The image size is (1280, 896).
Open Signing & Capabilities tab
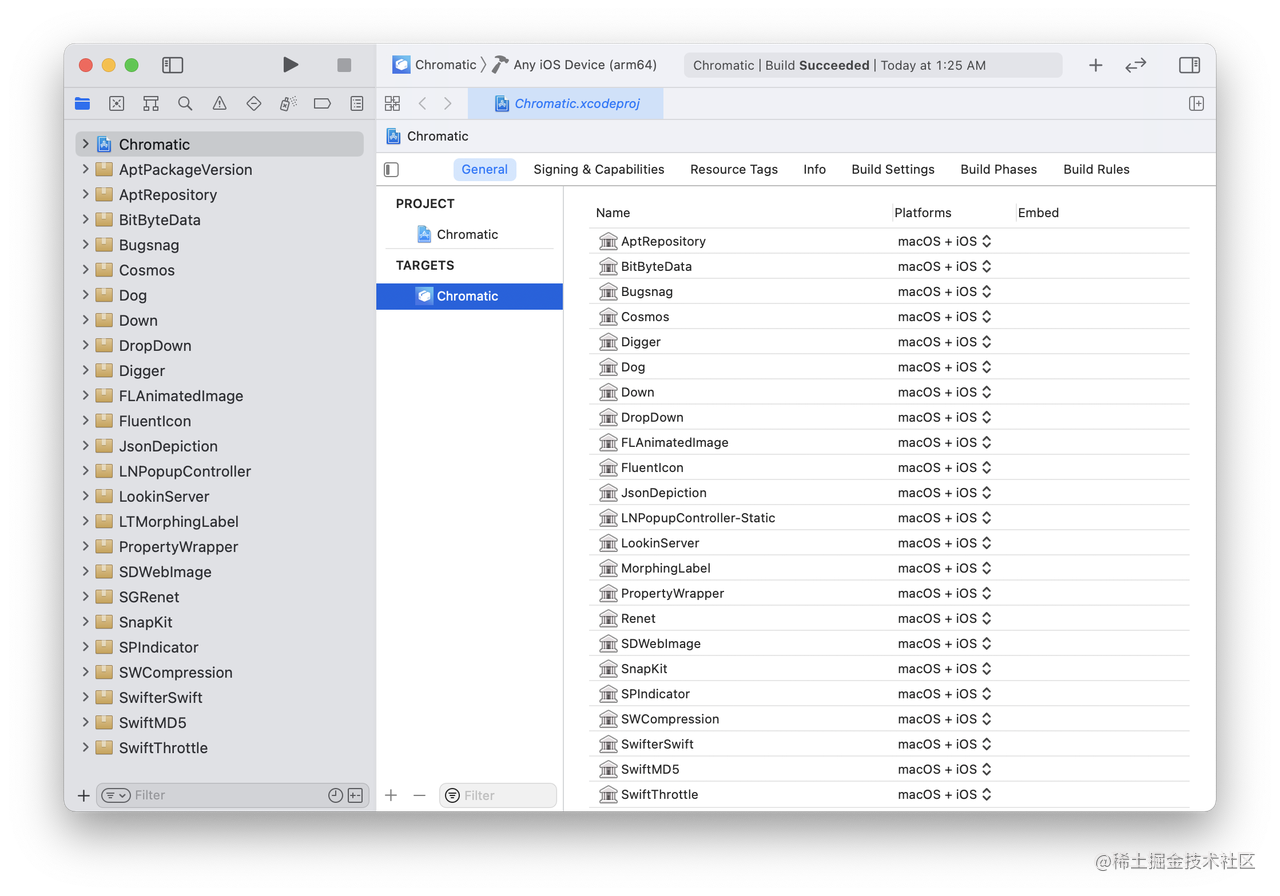[x=599, y=170]
